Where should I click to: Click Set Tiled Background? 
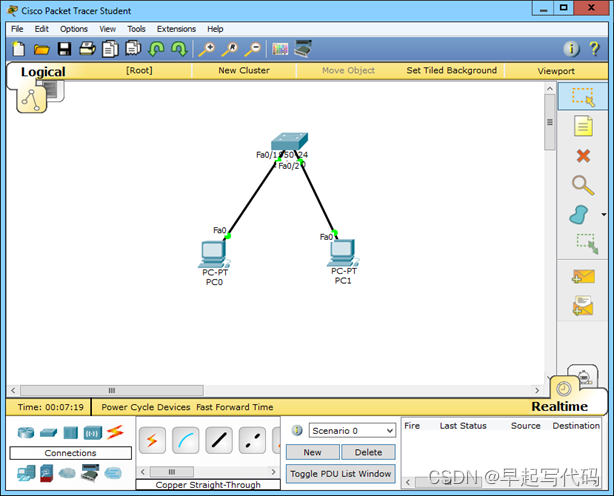tap(451, 70)
